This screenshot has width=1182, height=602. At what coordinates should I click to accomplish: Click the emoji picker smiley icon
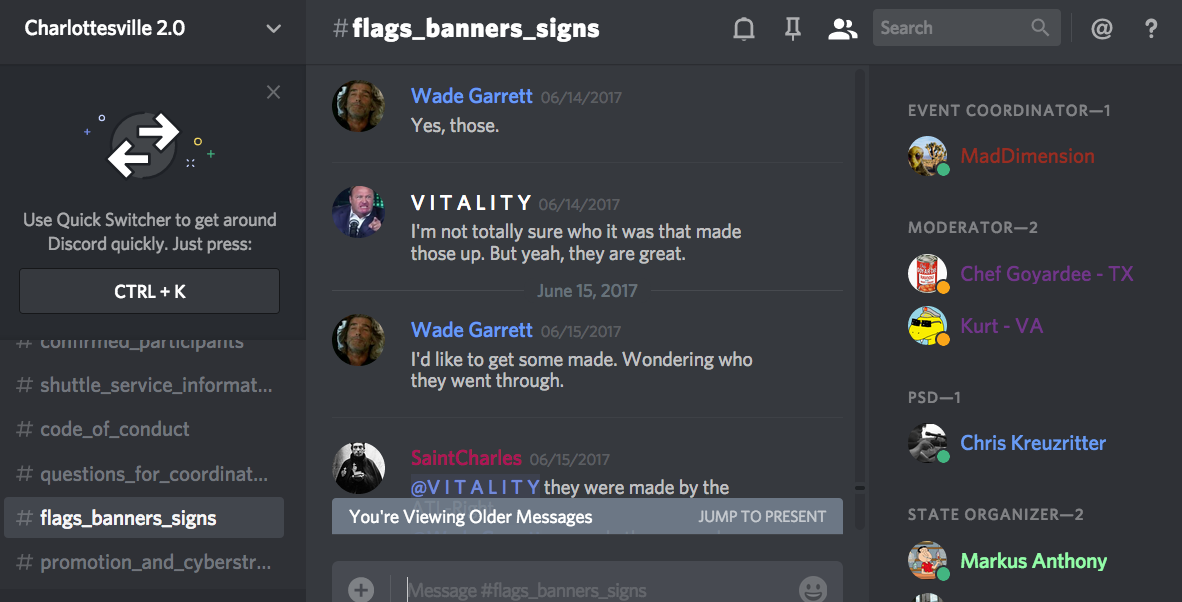click(x=813, y=589)
